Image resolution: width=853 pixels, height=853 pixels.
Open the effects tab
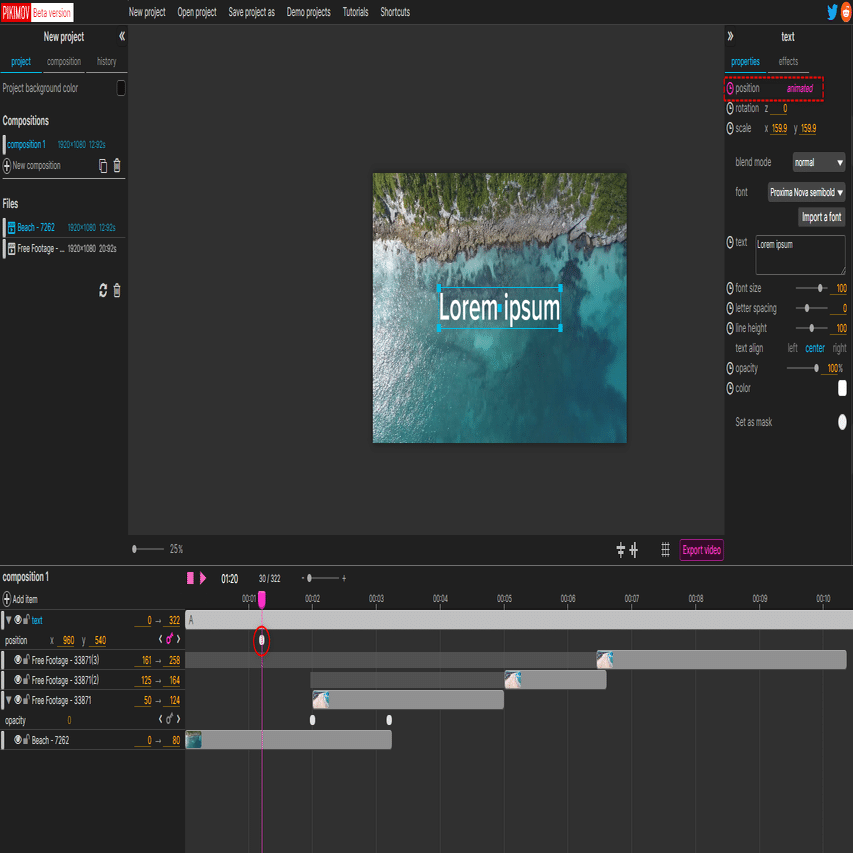pyautogui.click(x=788, y=61)
